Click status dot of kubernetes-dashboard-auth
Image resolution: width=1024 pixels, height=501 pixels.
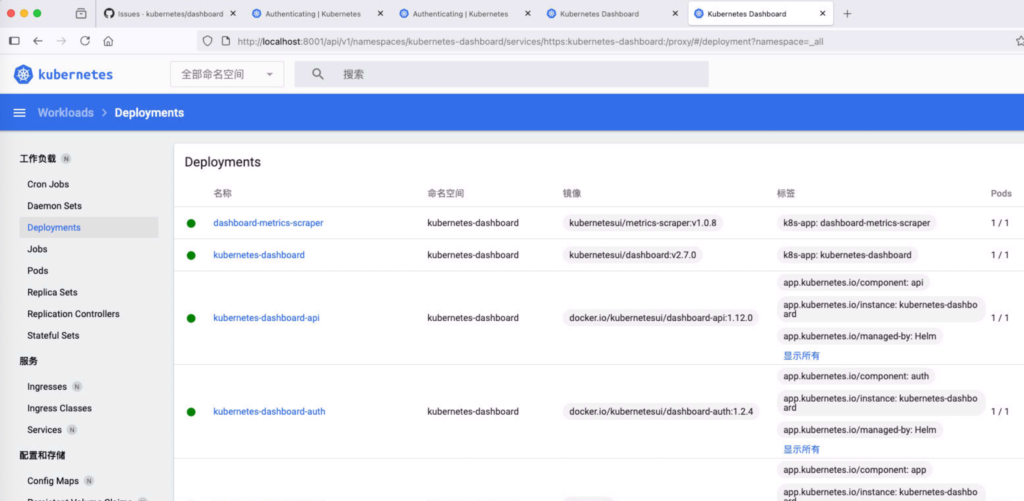point(191,412)
